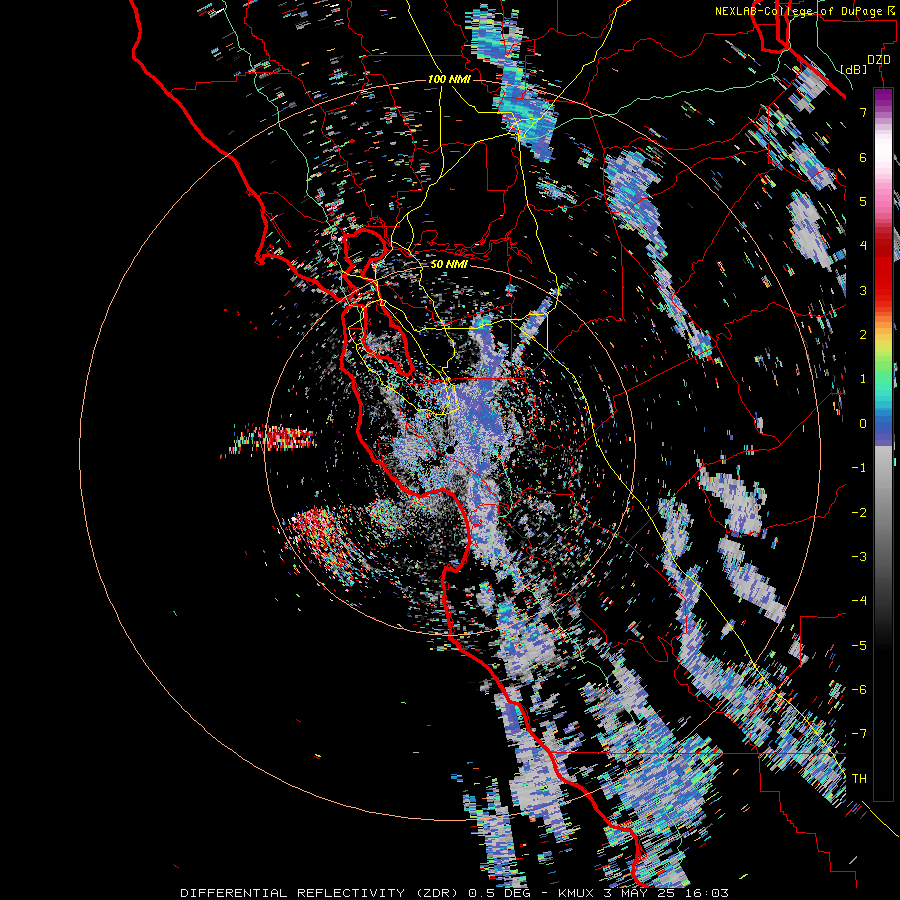This screenshot has height=900, width=900.
Task: Click the "100 NMI" range ring label
Action: pos(449,79)
